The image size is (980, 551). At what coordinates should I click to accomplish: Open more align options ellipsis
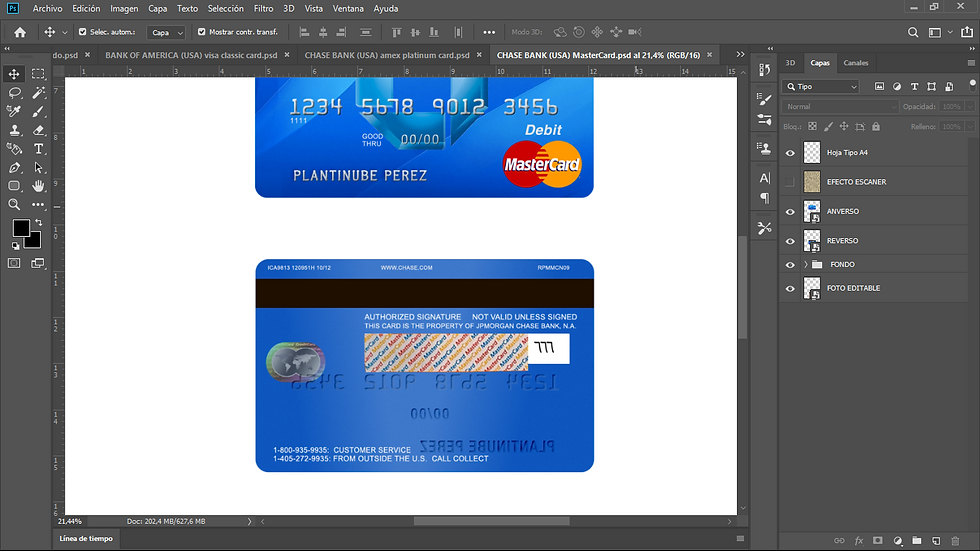(489, 32)
